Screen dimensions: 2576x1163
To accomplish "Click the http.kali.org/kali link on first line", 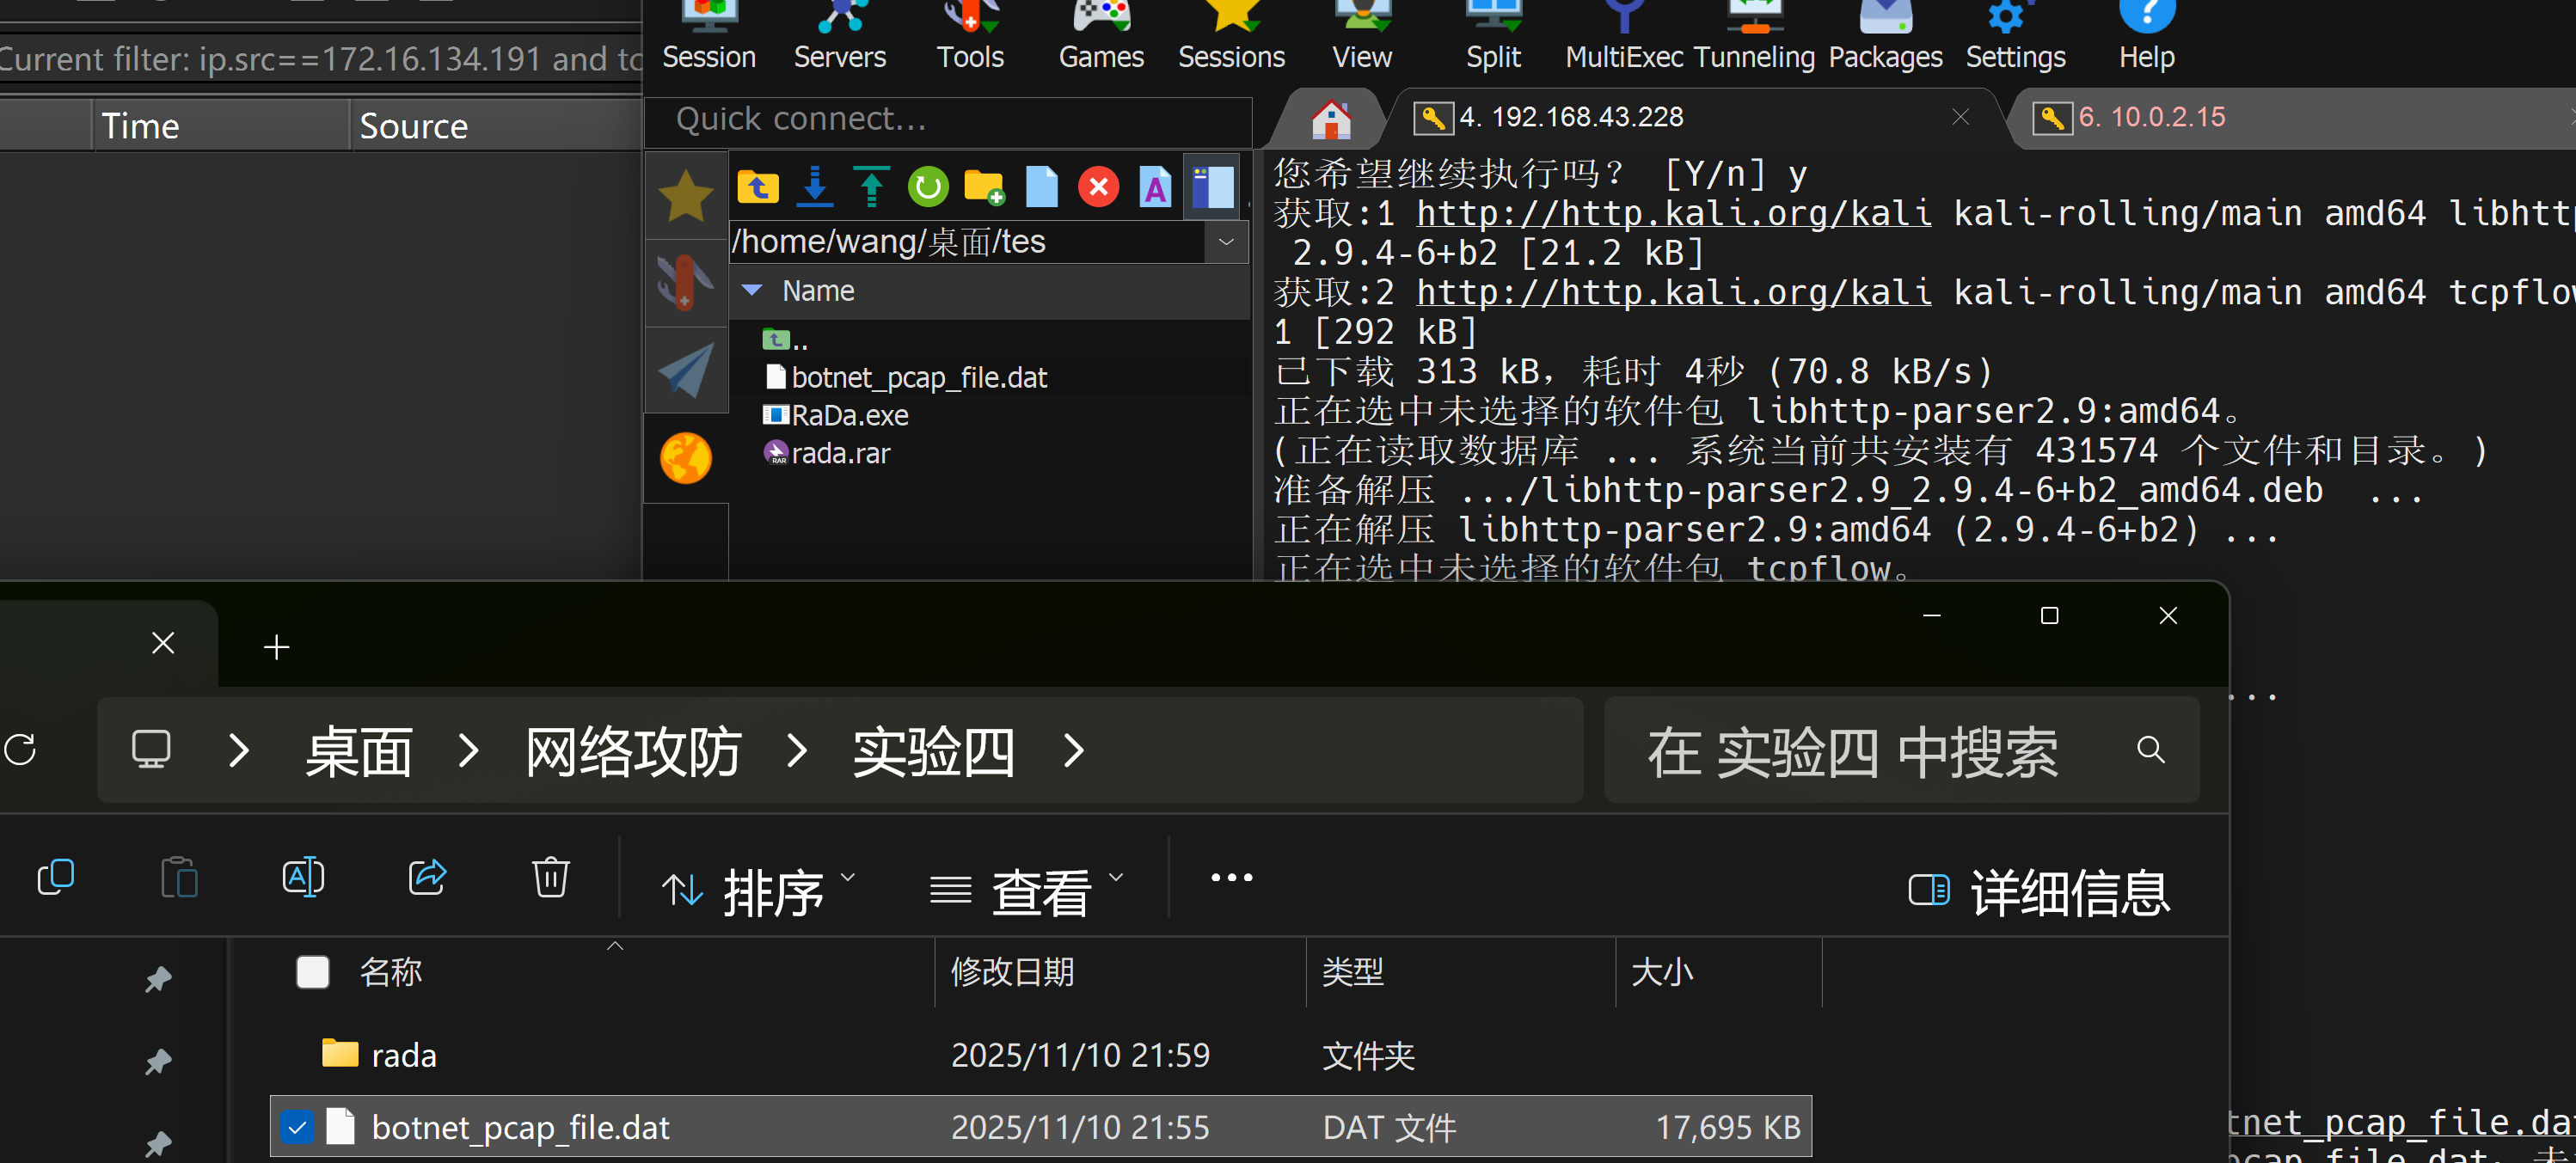I will [1673, 213].
